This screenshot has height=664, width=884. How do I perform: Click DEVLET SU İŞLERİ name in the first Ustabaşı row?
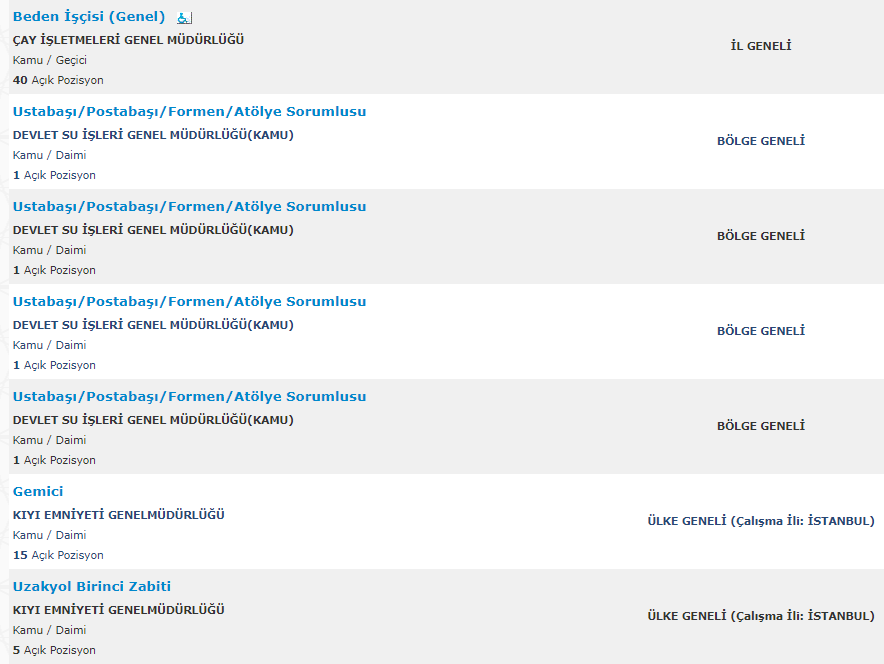153,135
